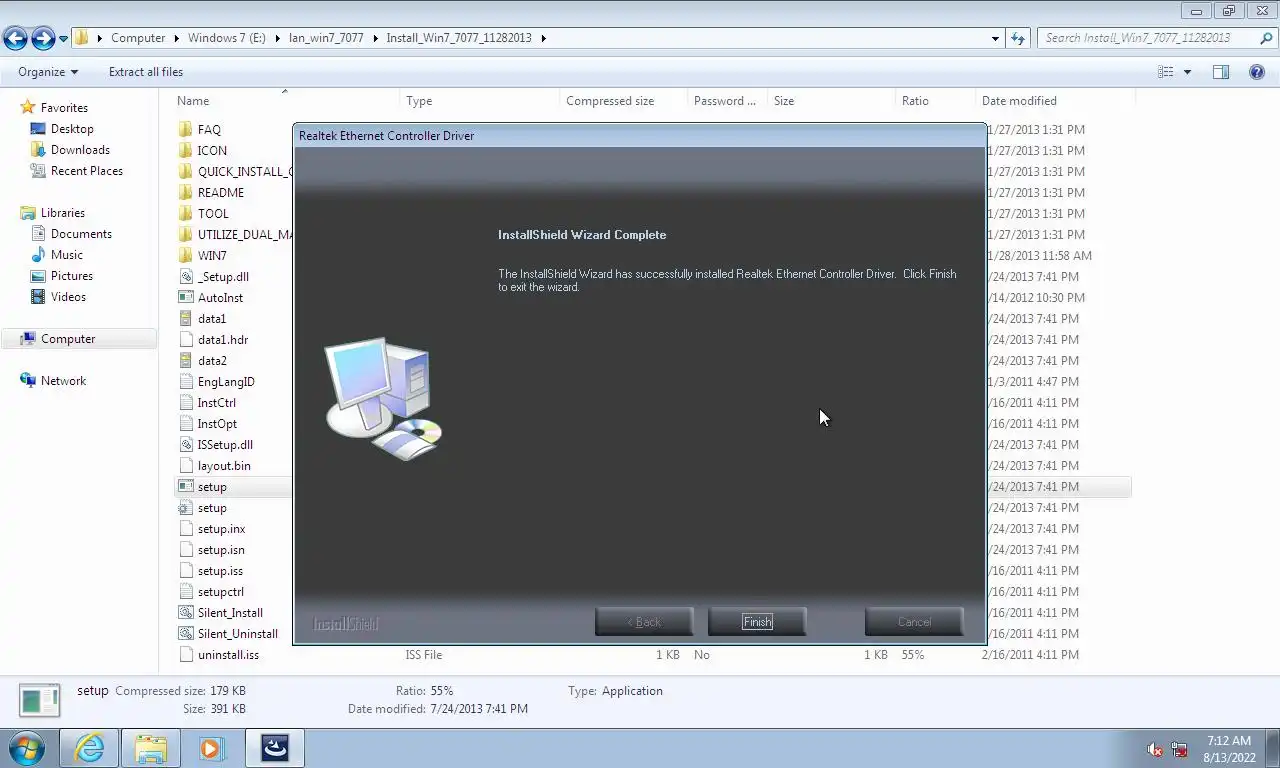Click the Explorer Back navigation arrow
1280x768 pixels.
pyautogui.click(x=15, y=38)
